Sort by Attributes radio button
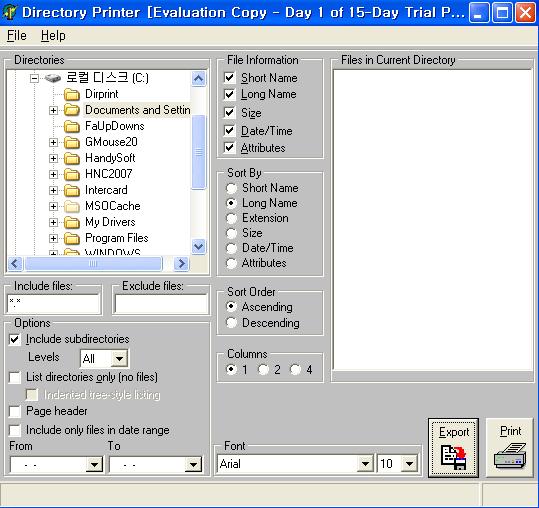Image resolution: width=539 pixels, height=508 pixels. tap(231, 263)
